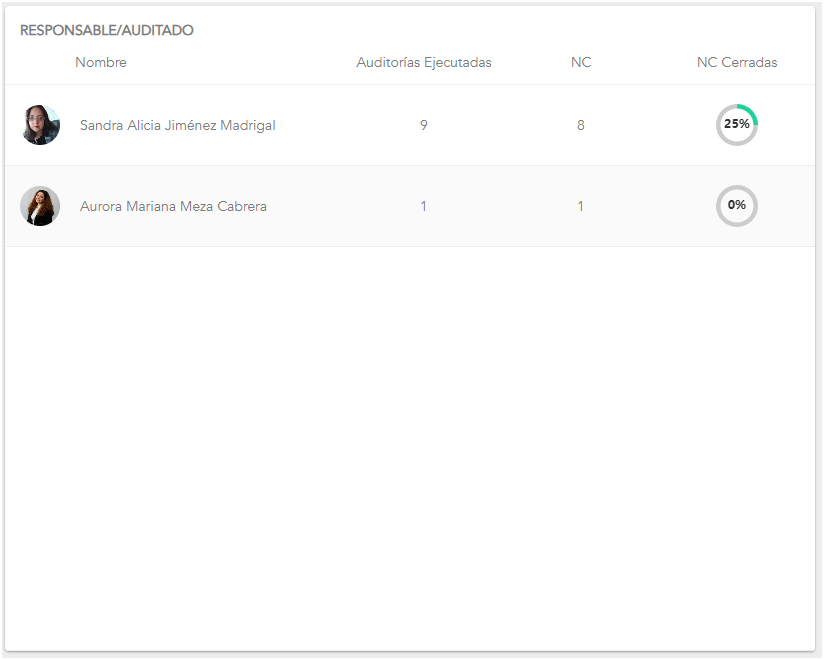Click Sandra Alicia Jiménez Madrigal's profile photo
The width and height of the screenshot is (824, 660).
click(41, 125)
